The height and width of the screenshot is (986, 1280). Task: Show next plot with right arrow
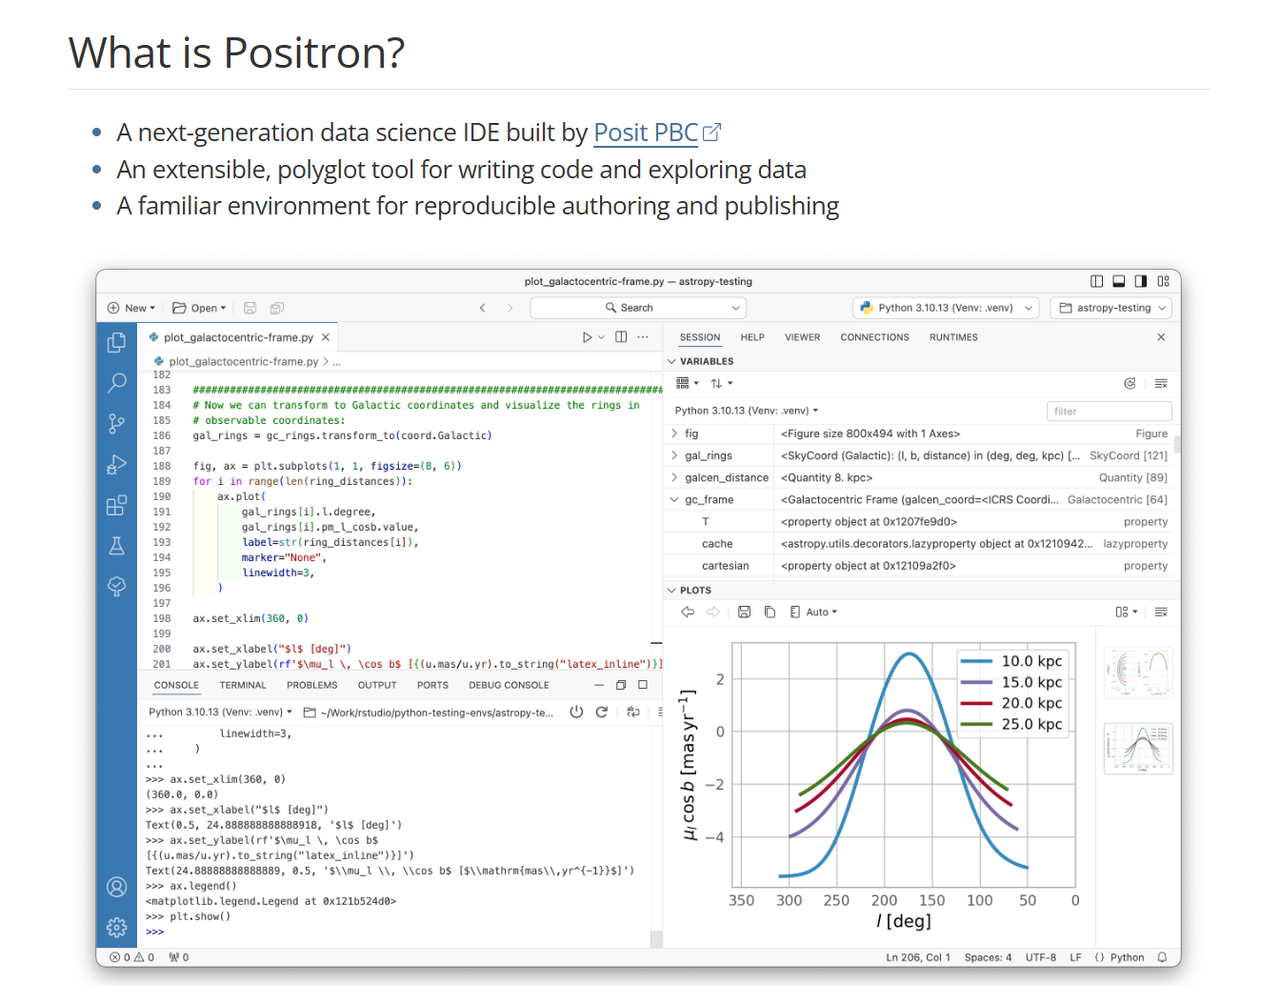coord(713,612)
